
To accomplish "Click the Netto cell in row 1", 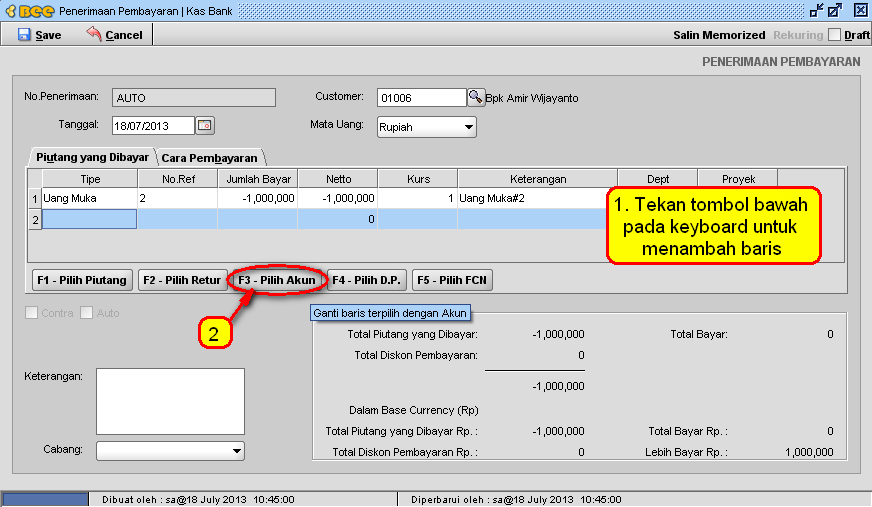I will [338, 198].
